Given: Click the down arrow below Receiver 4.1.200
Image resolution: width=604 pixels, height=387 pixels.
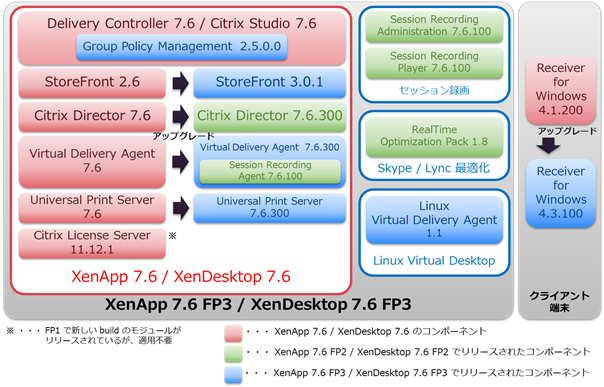Looking at the screenshot, I should (549, 146).
